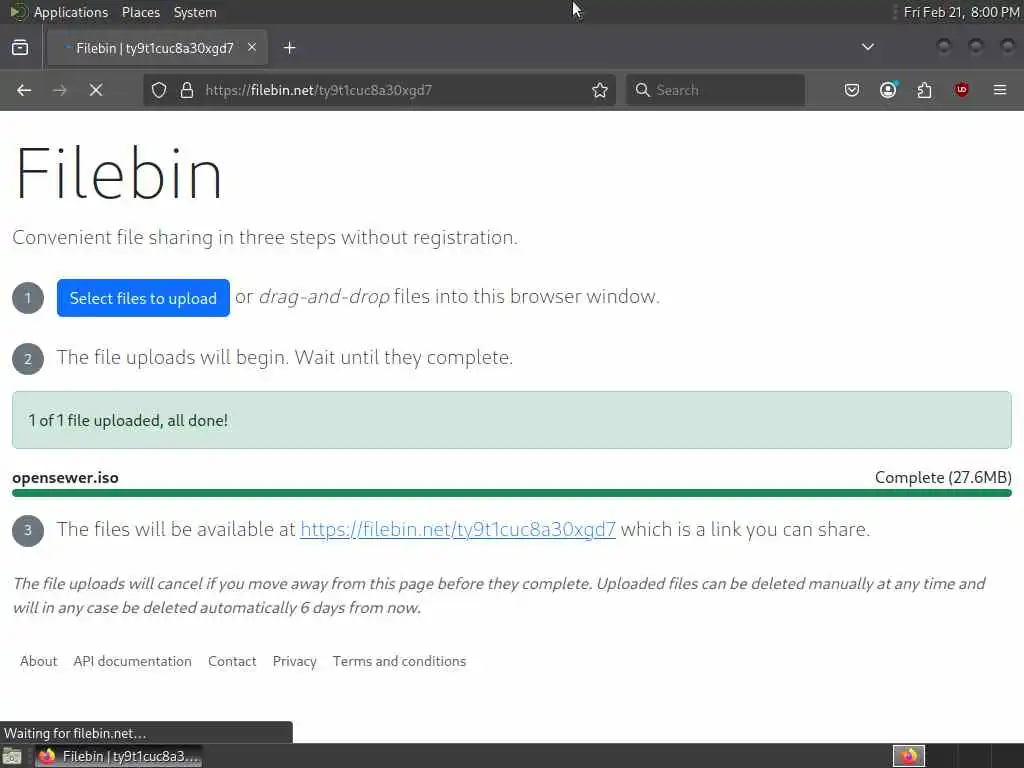Click the date and time clock
1024x768 pixels.
tap(961, 12)
